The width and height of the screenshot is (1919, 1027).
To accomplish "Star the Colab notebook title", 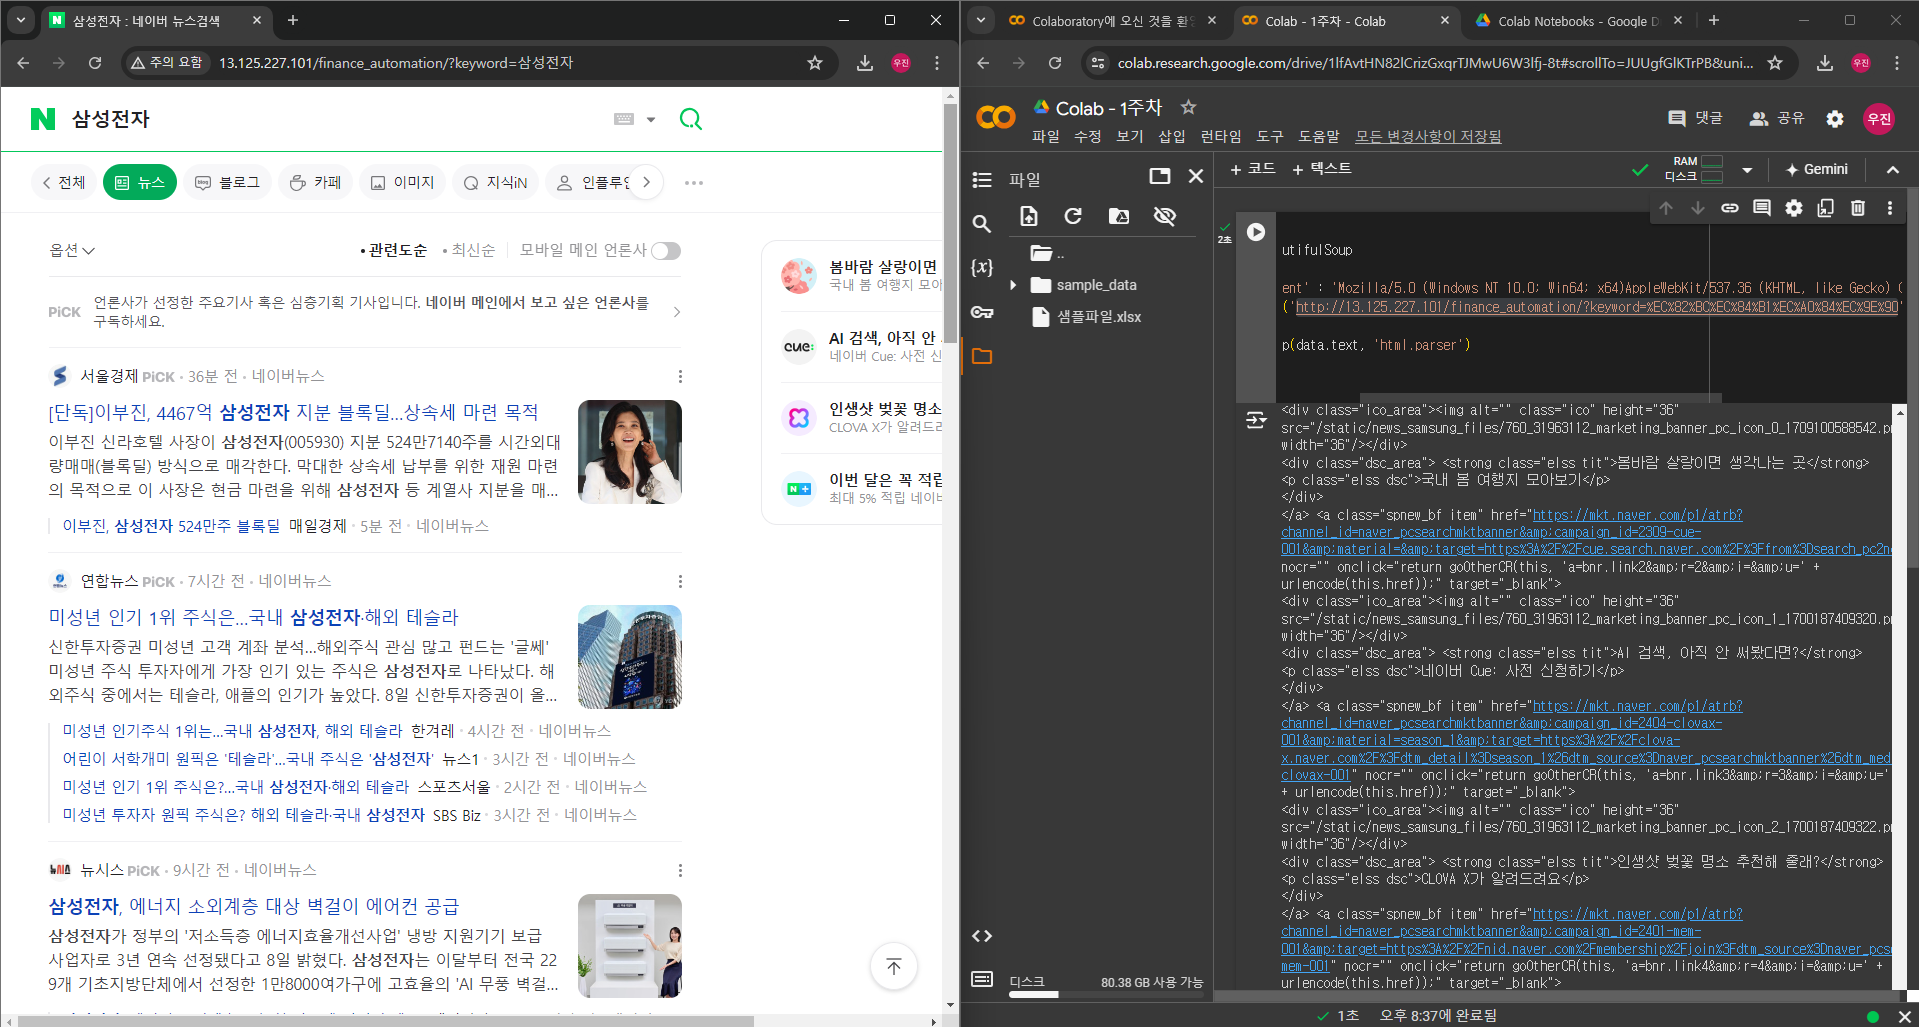I will coord(1188,107).
